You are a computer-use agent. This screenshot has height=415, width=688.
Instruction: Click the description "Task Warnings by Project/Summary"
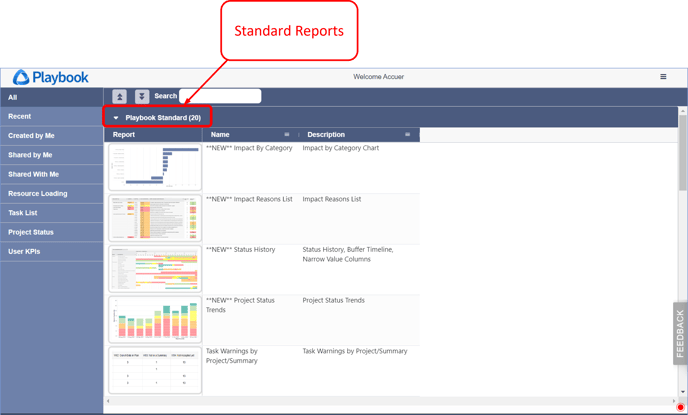pos(355,351)
